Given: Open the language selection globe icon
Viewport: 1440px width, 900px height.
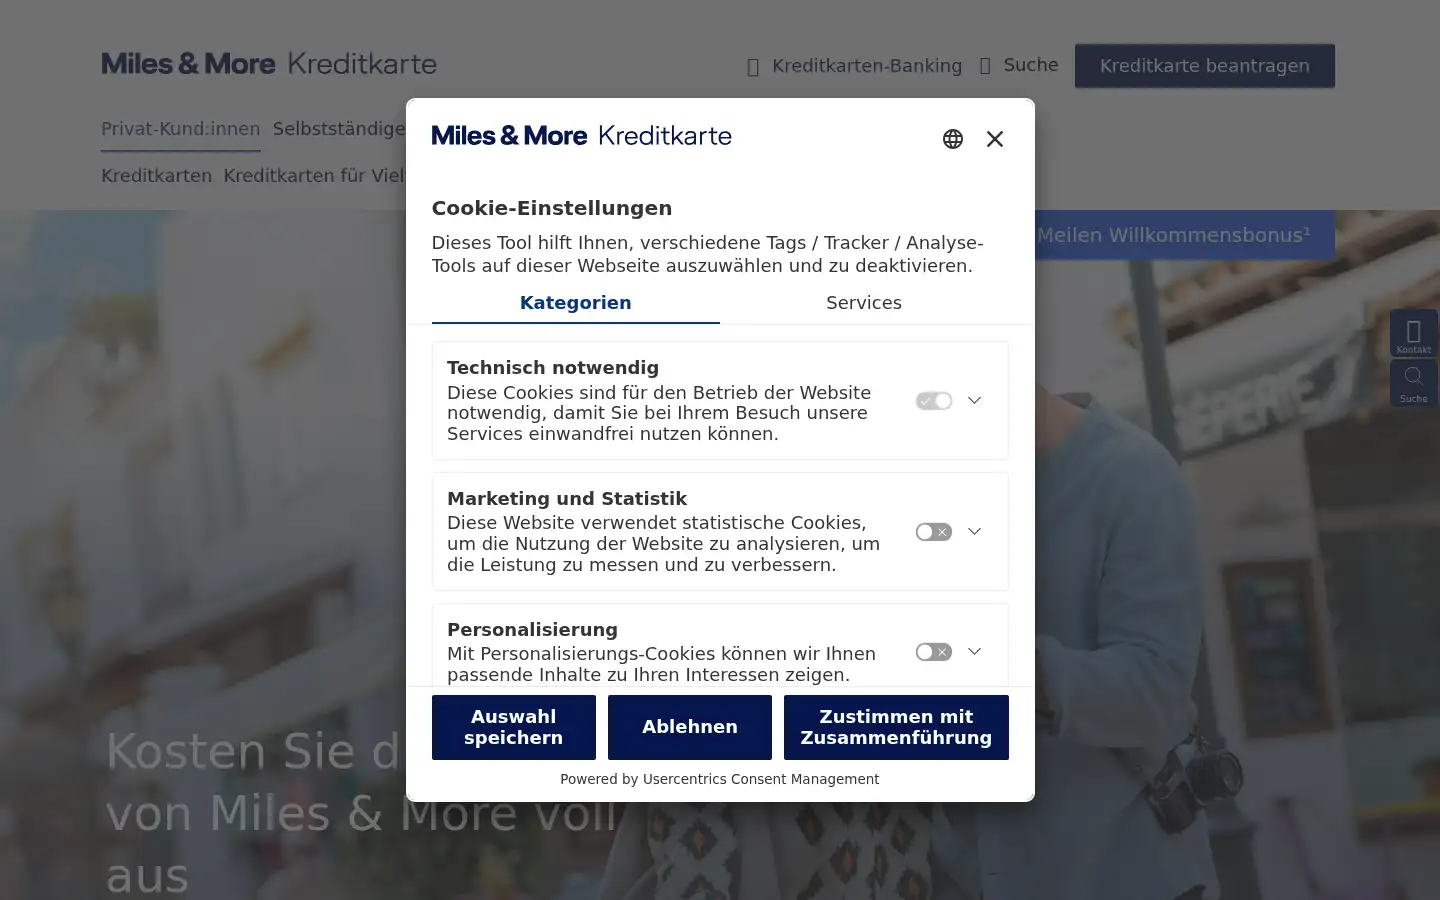Looking at the screenshot, I should tap(953, 139).
